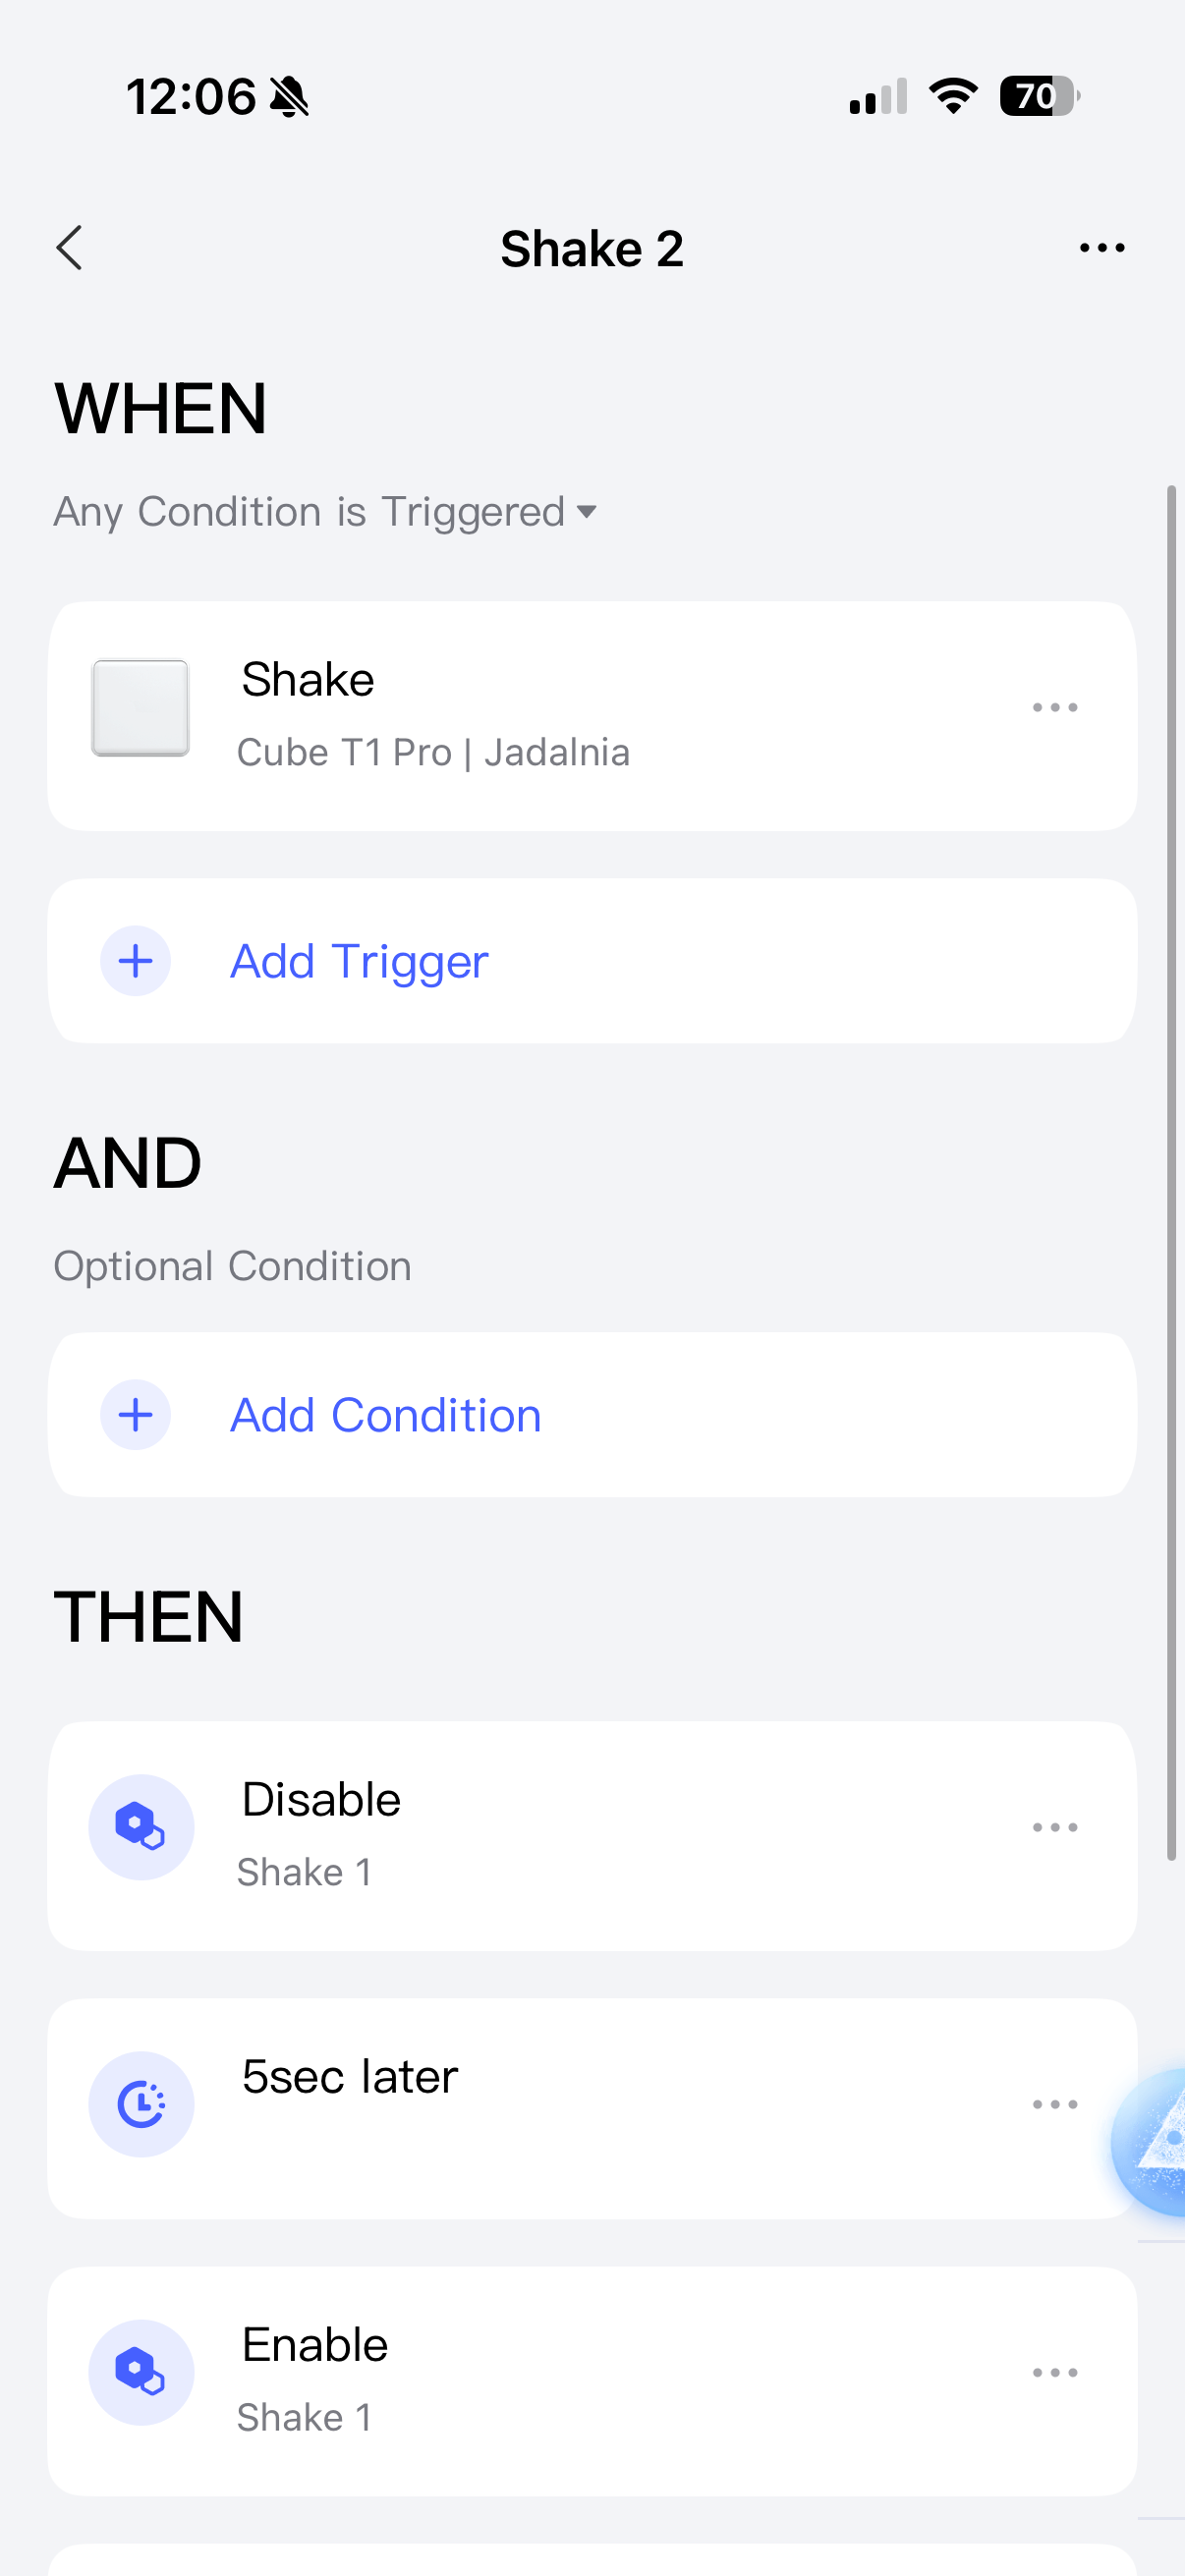Click the dropdown arrow beside Triggered
1185x2576 pixels.
pos(587,513)
